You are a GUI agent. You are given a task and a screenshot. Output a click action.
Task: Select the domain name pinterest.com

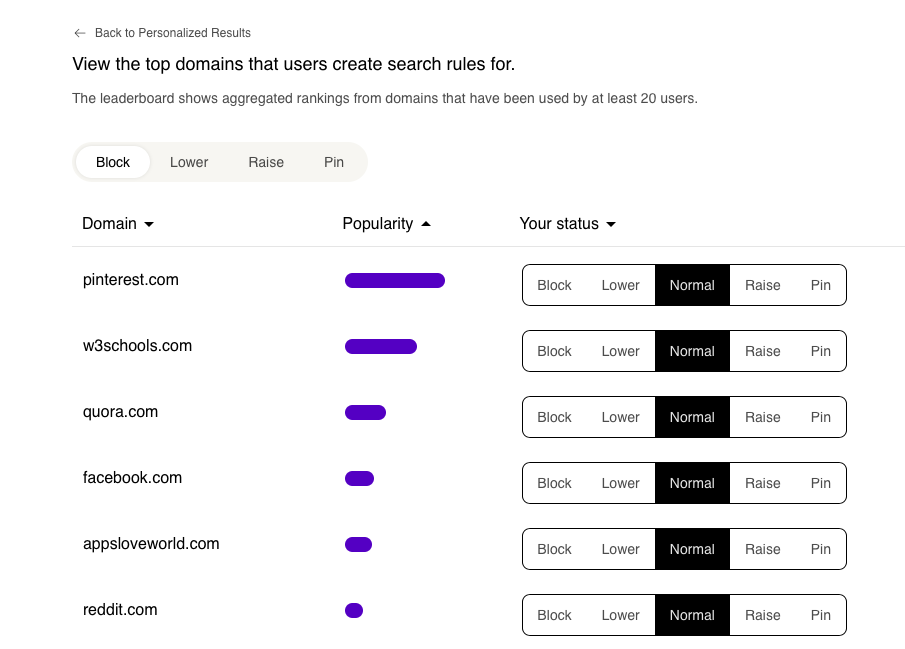click(x=130, y=280)
